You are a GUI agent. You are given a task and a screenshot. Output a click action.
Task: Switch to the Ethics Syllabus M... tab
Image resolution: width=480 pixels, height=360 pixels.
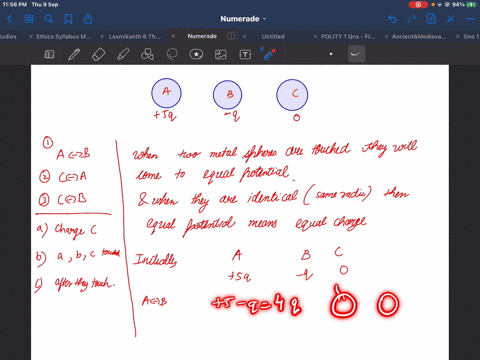63,37
